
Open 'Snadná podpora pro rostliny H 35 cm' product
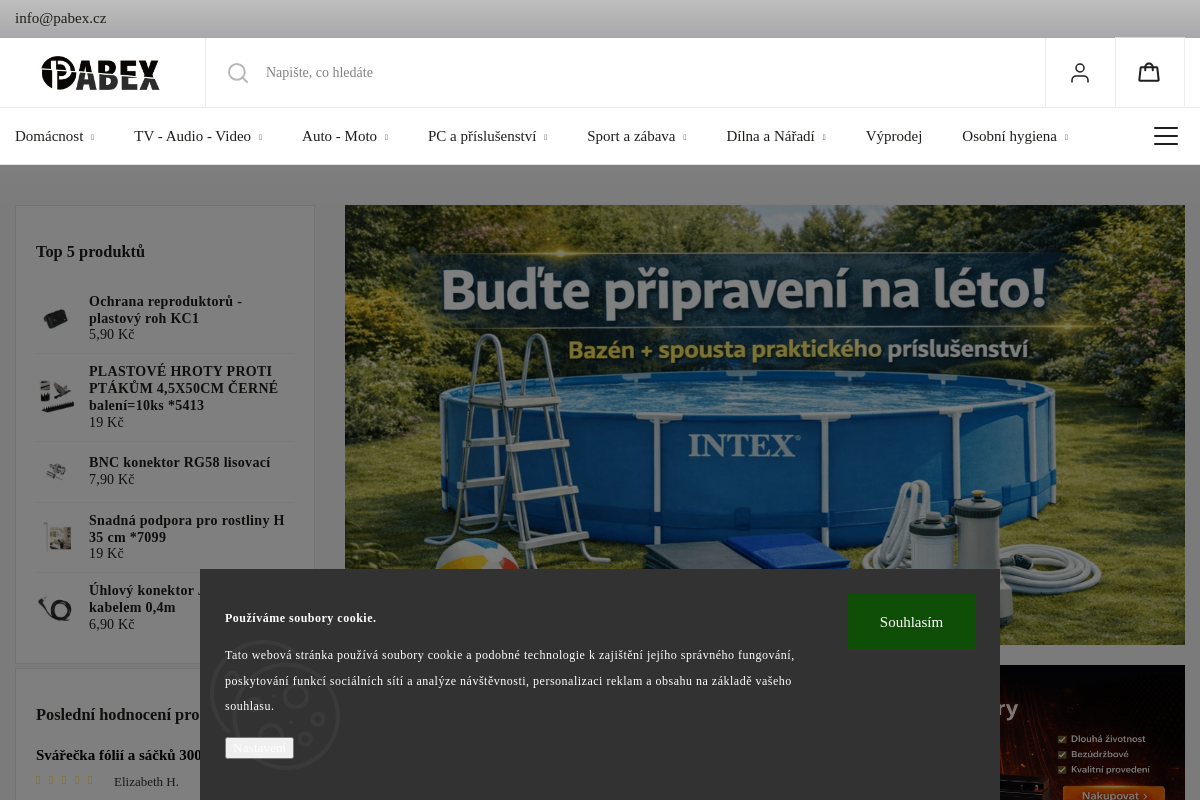(186, 529)
